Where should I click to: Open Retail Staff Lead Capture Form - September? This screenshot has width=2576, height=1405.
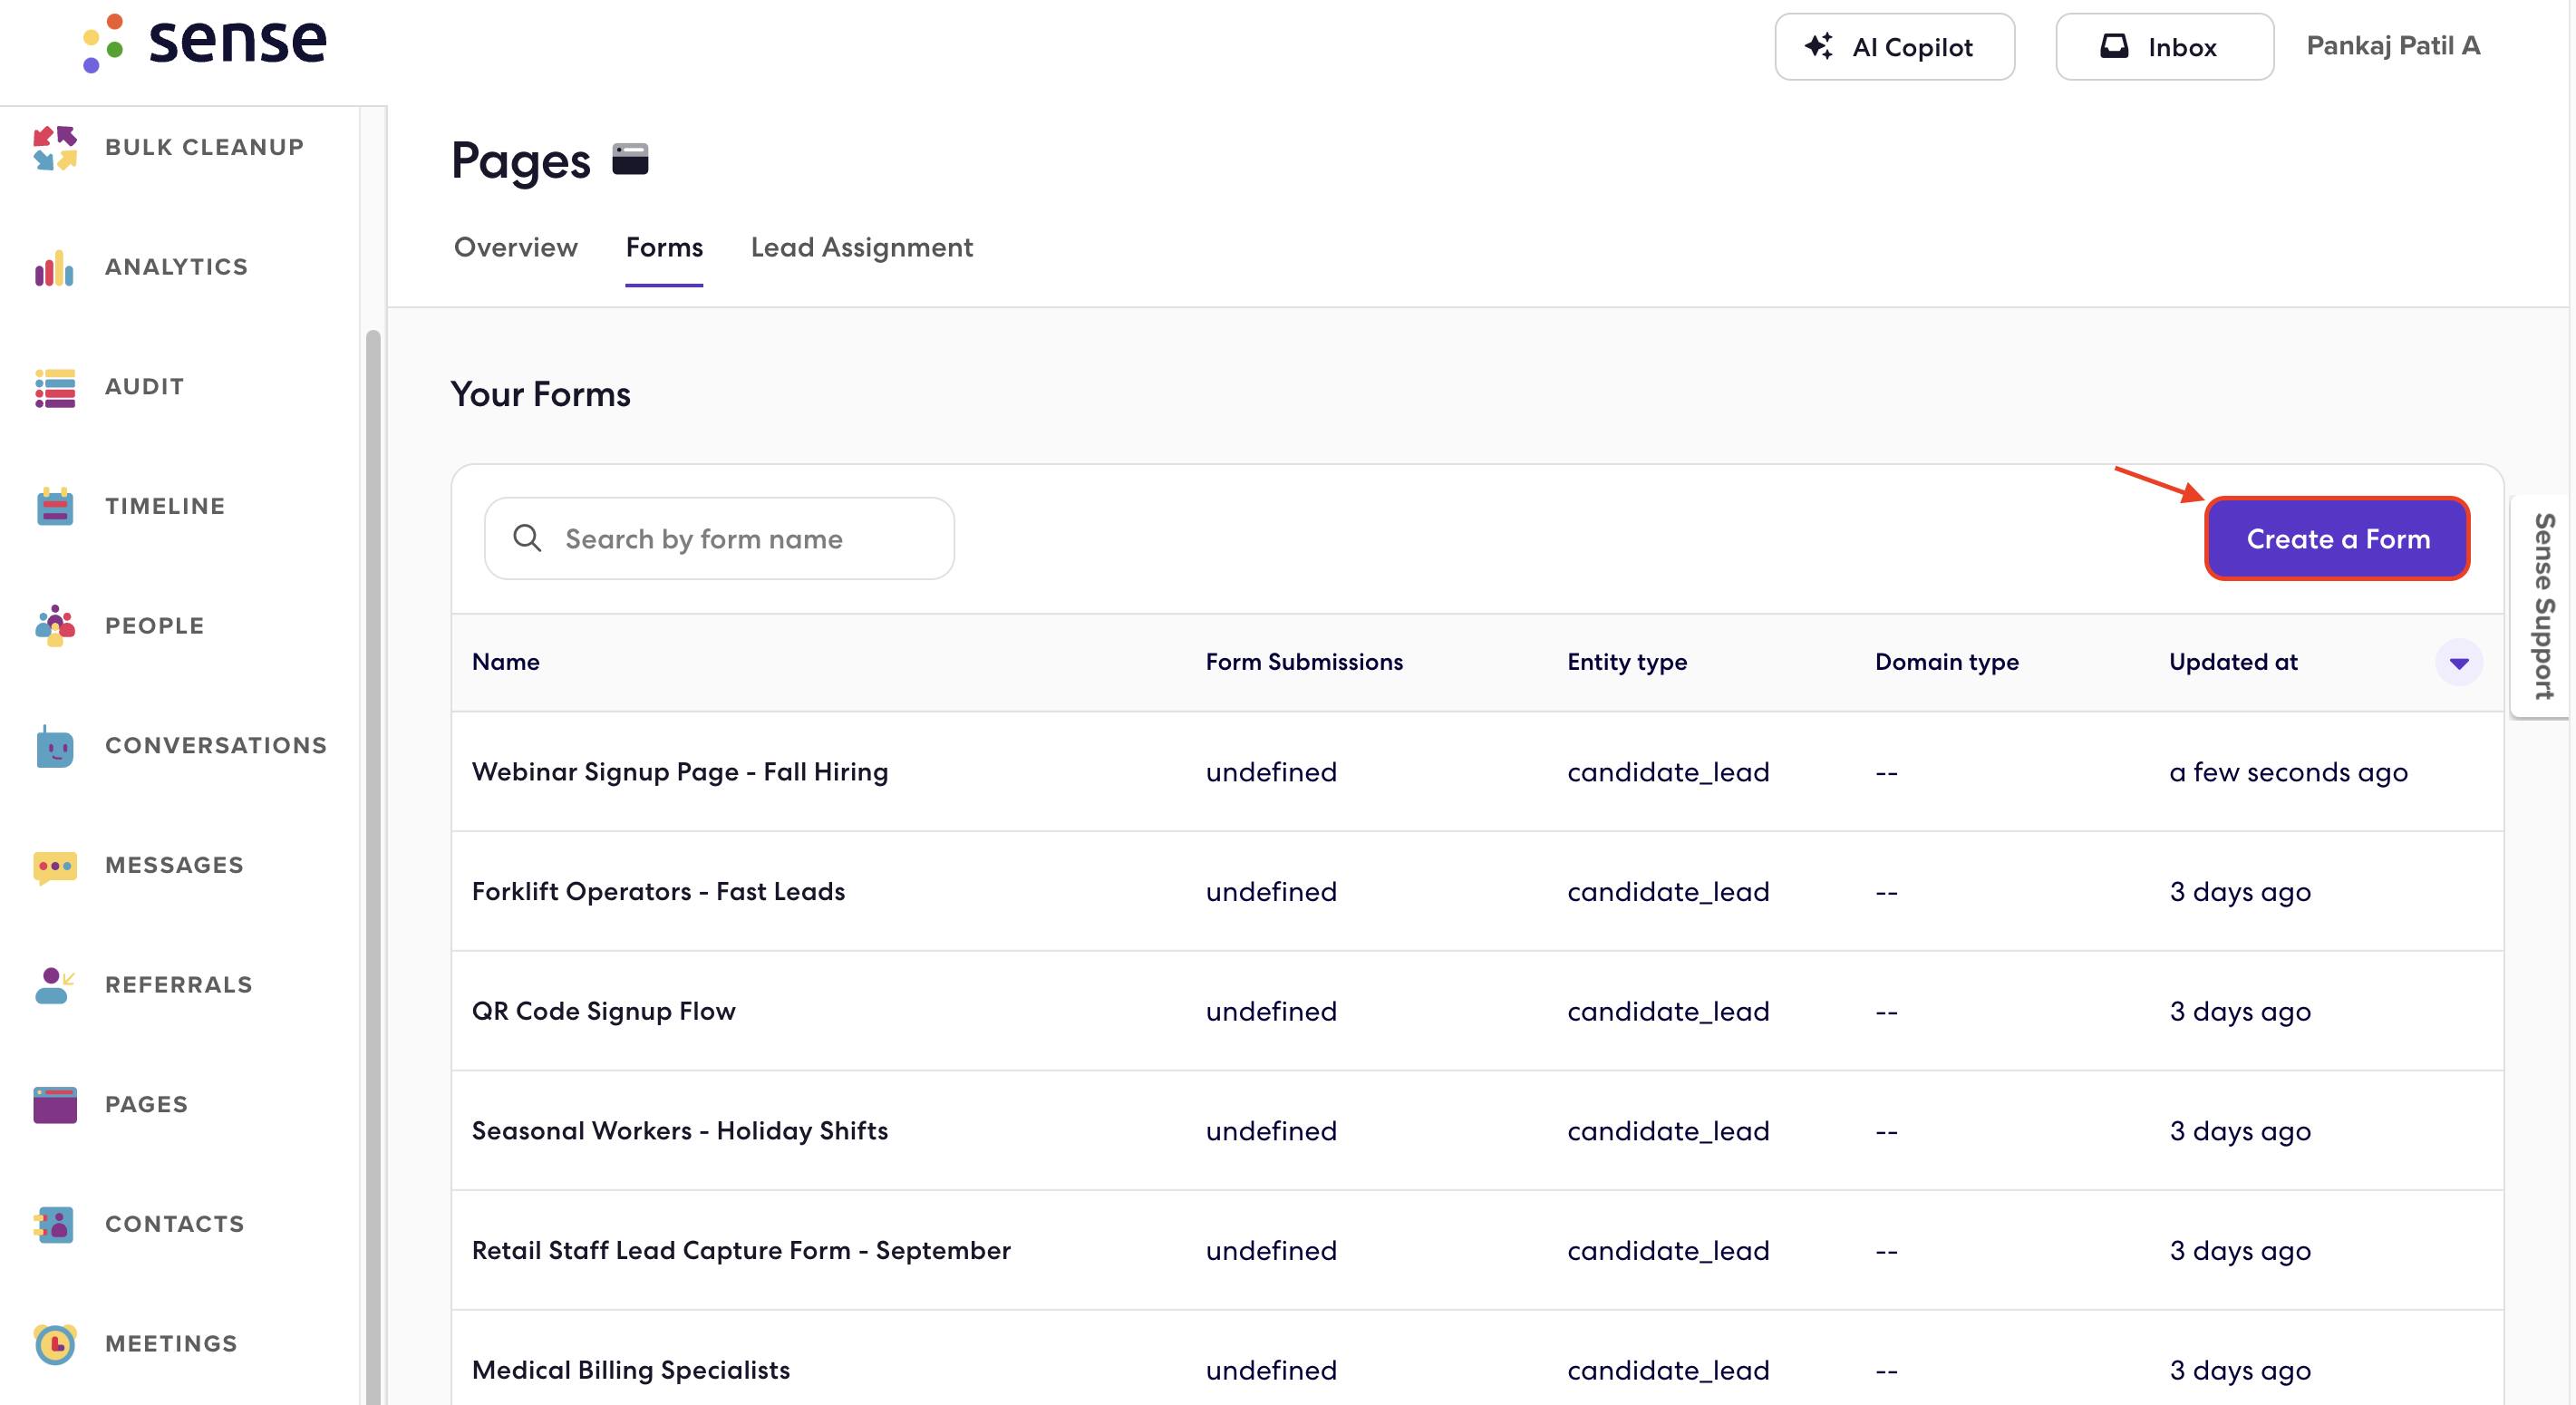[x=741, y=1250]
